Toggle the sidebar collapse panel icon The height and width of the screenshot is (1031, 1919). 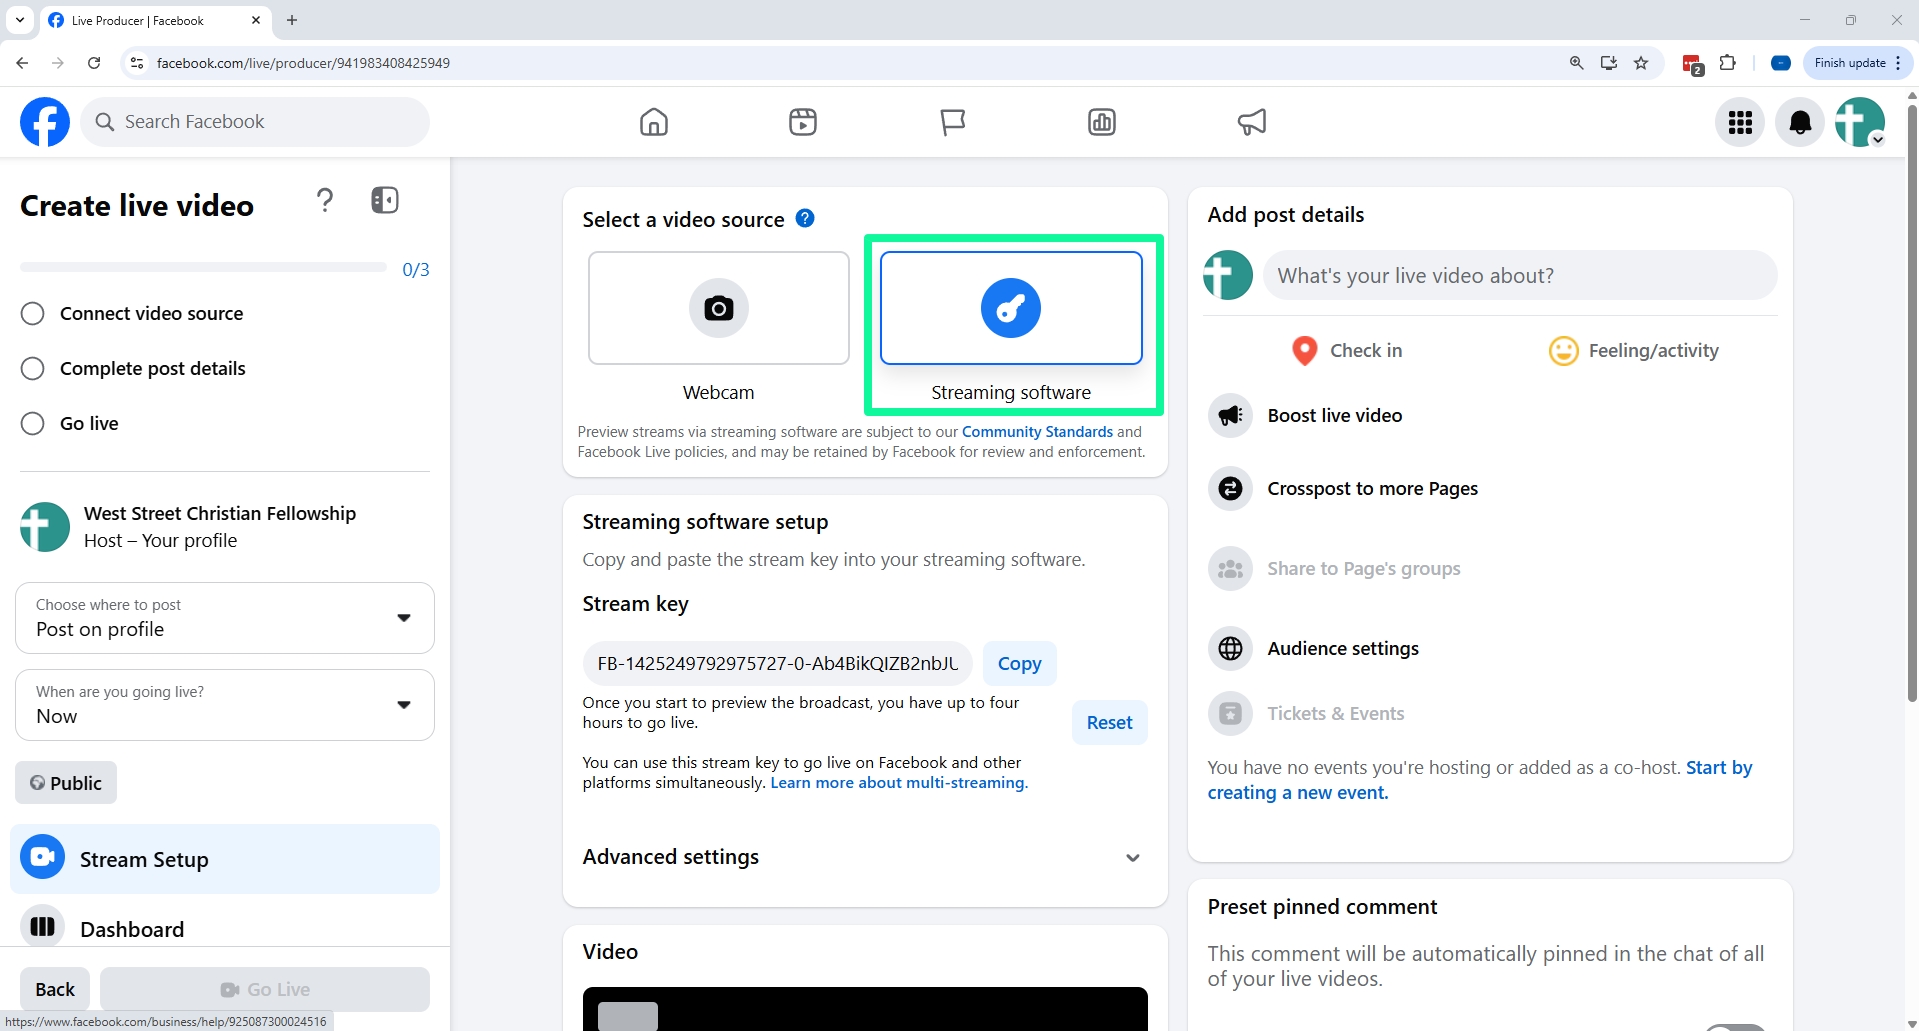tap(385, 200)
